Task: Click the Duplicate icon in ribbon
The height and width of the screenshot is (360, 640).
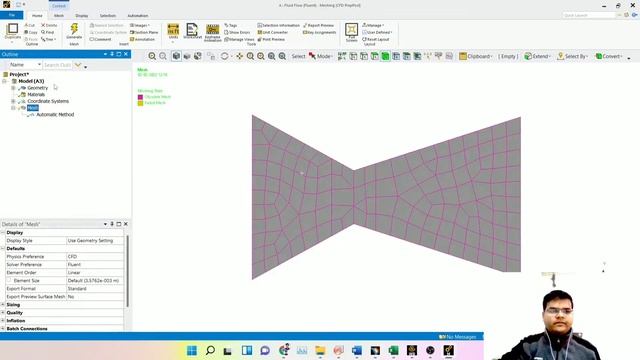Action: (x=12, y=29)
